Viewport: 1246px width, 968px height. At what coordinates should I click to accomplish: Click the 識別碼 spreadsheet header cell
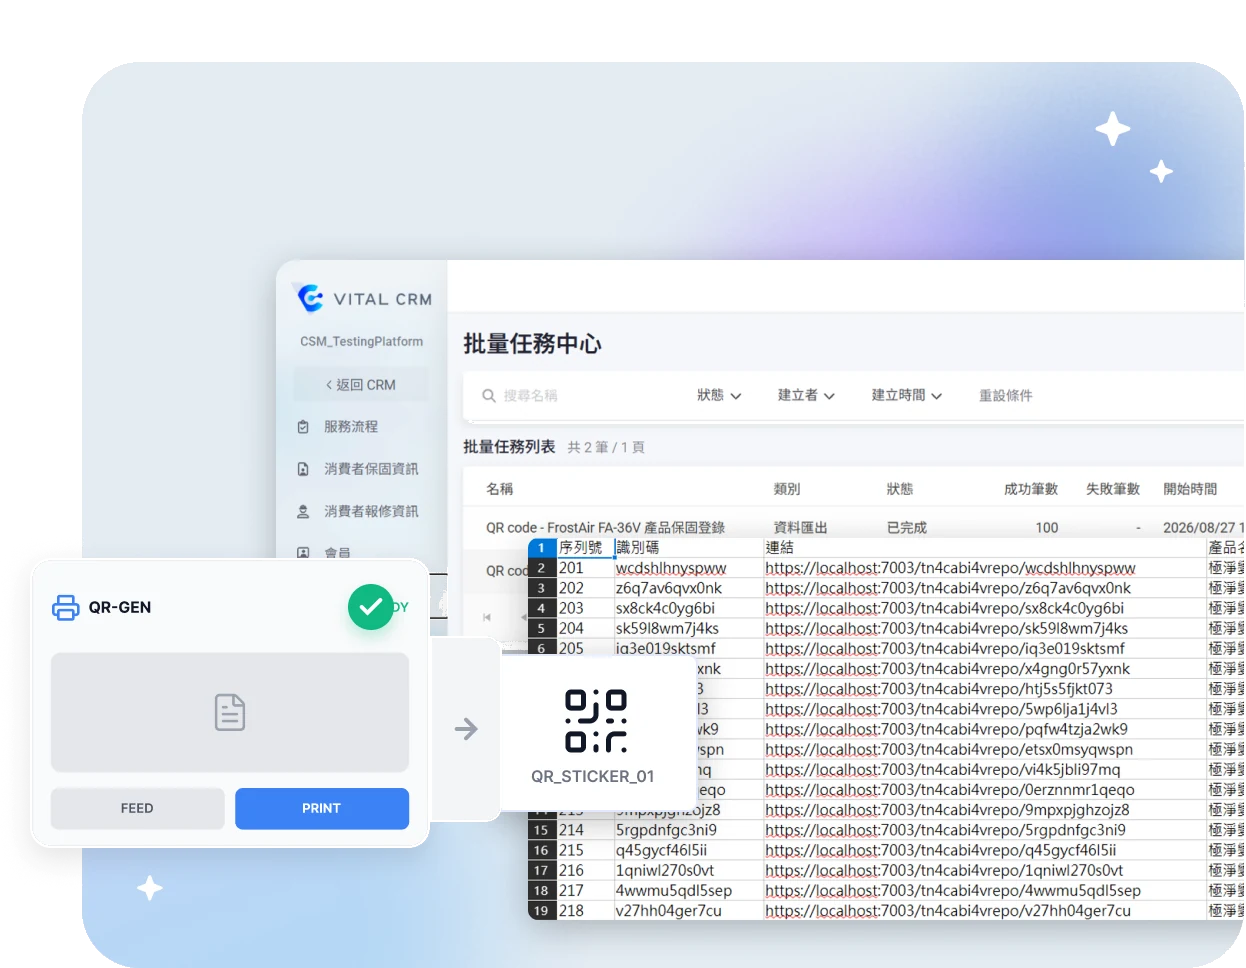[688, 548]
